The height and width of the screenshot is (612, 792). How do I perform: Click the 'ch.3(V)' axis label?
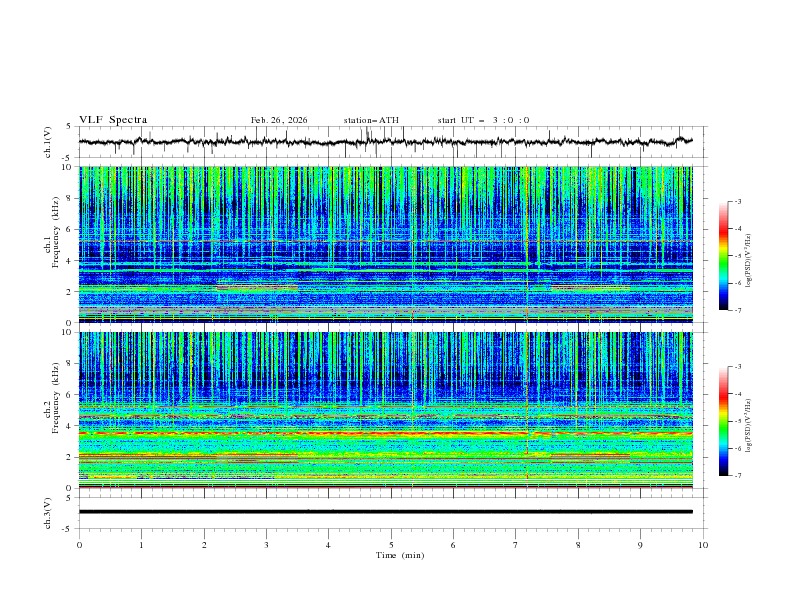pyautogui.click(x=48, y=513)
